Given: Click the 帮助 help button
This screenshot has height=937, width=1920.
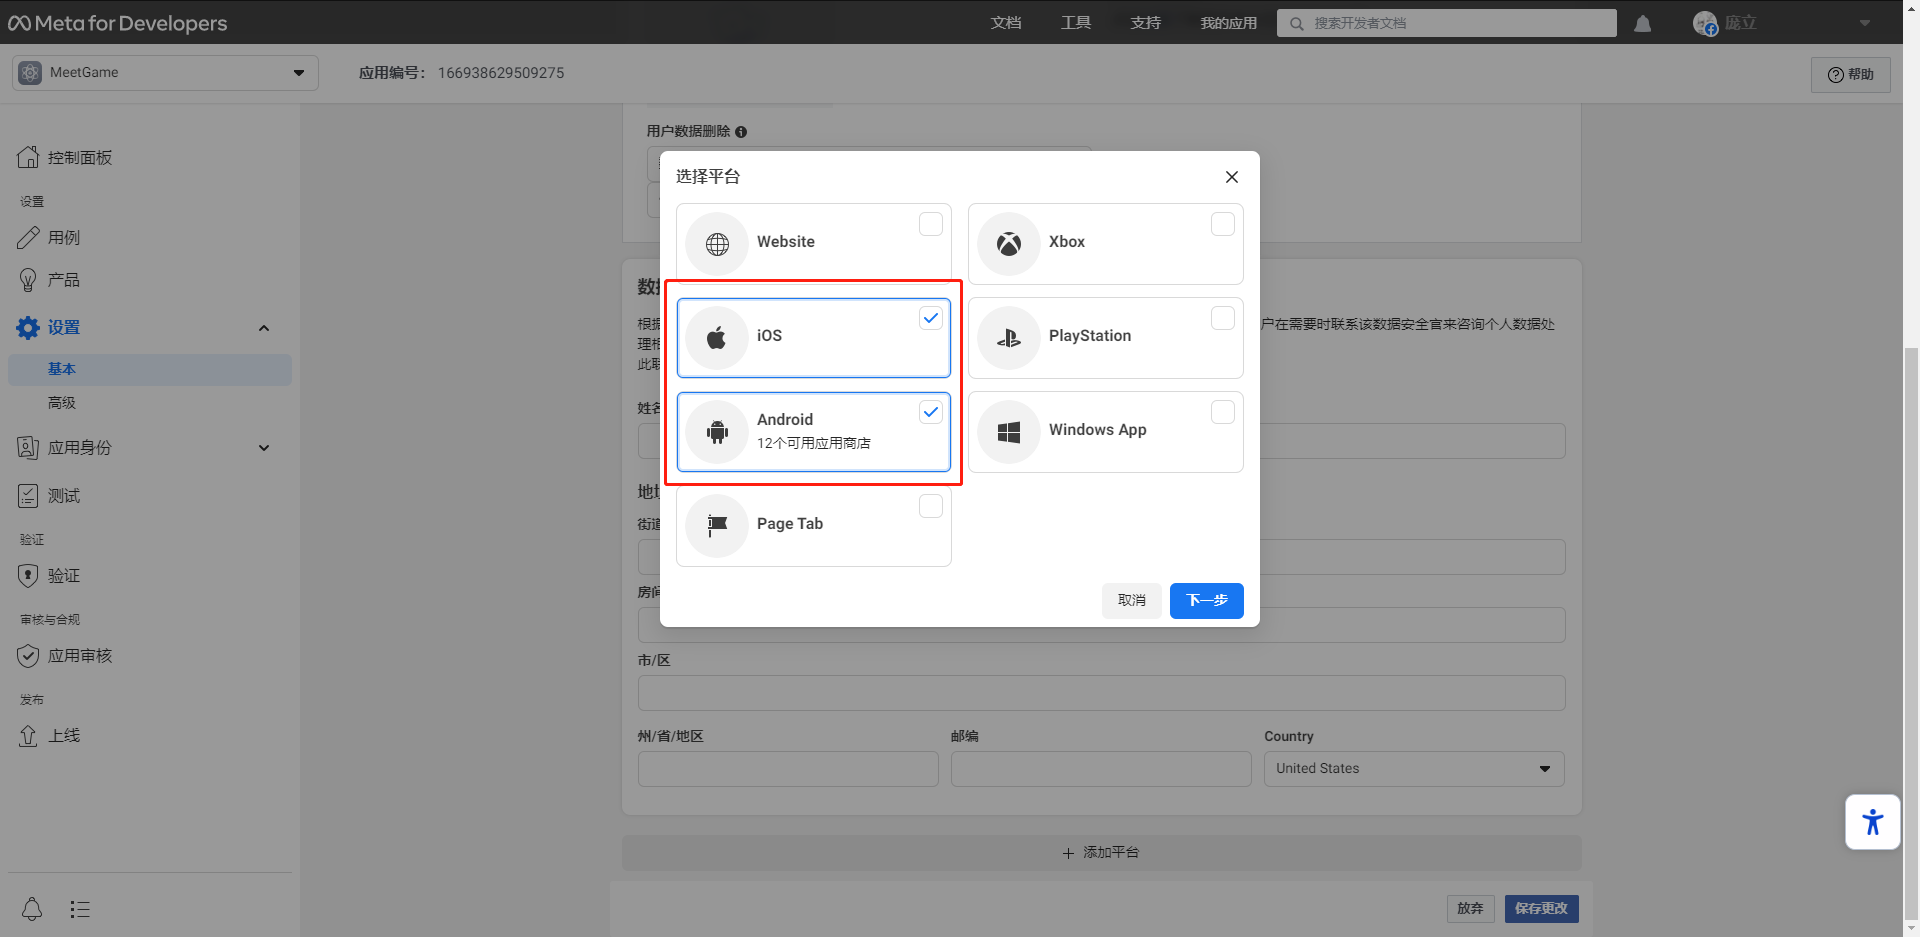Looking at the screenshot, I should tap(1851, 74).
